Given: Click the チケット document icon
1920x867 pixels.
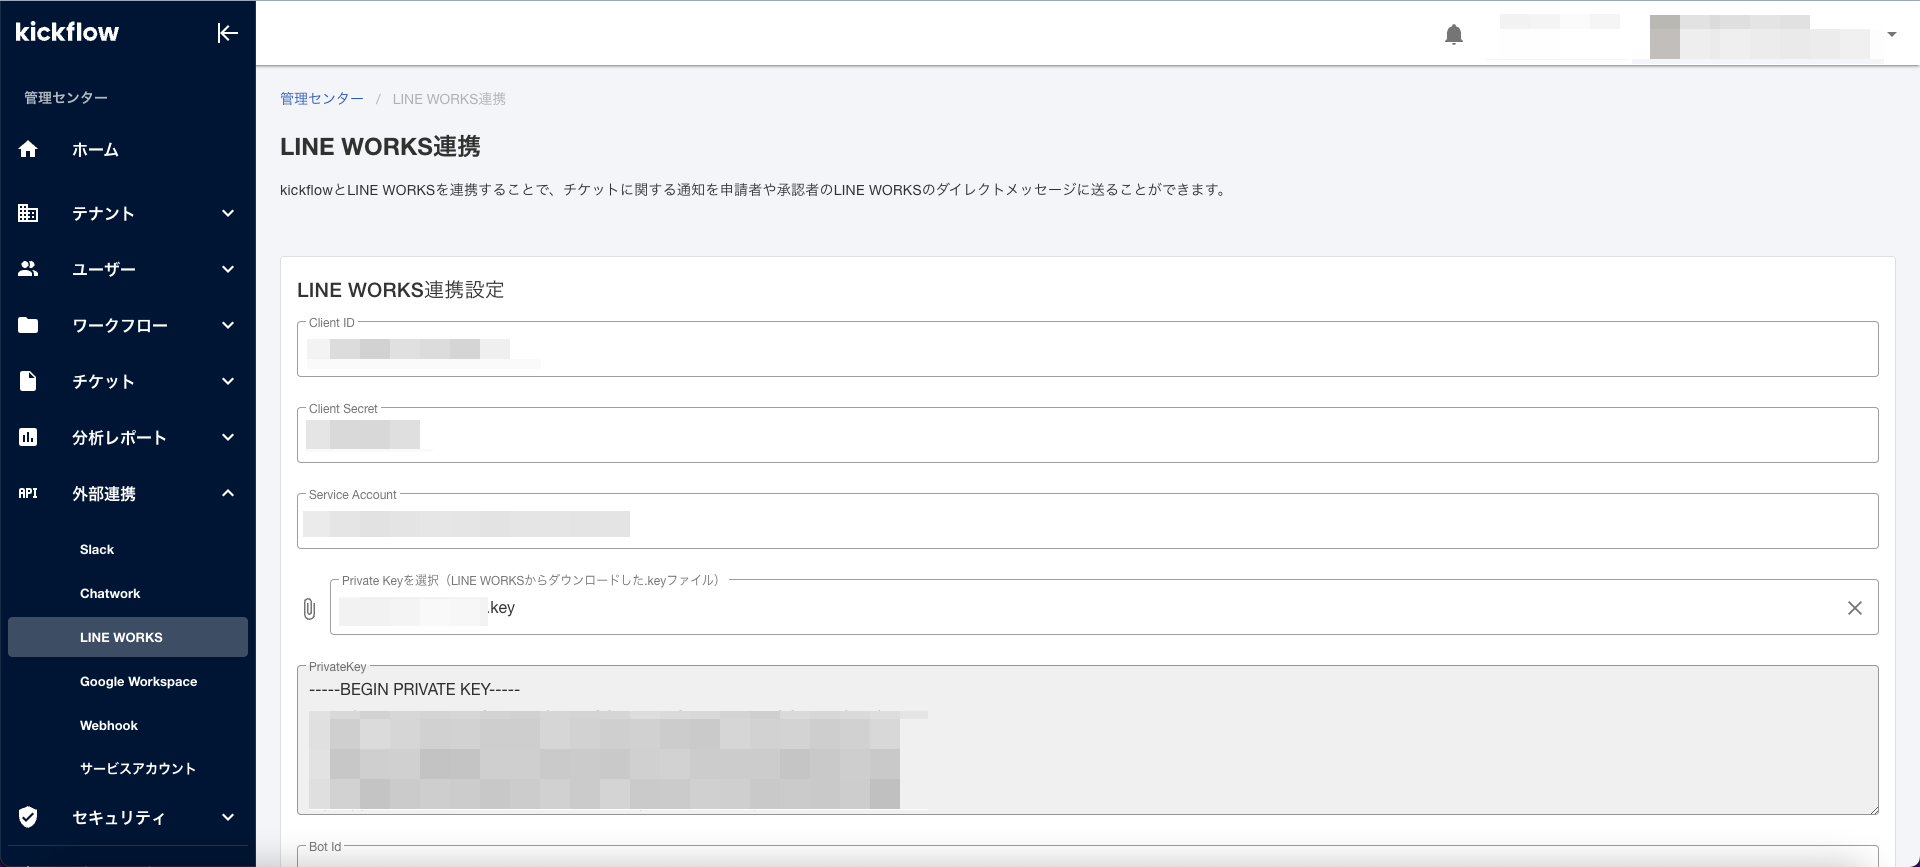Looking at the screenshot, I should coord(28,381).
